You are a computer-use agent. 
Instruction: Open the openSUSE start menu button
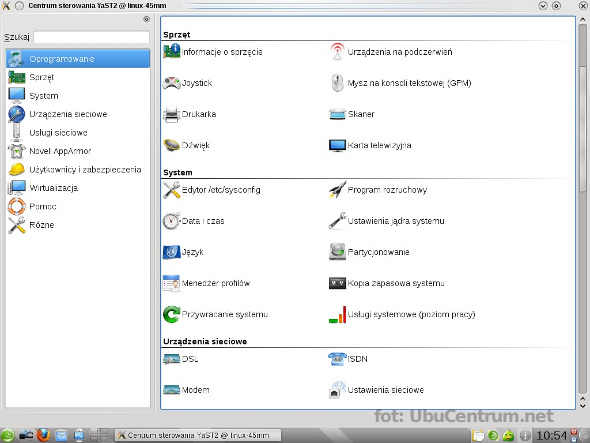point(7,435)
